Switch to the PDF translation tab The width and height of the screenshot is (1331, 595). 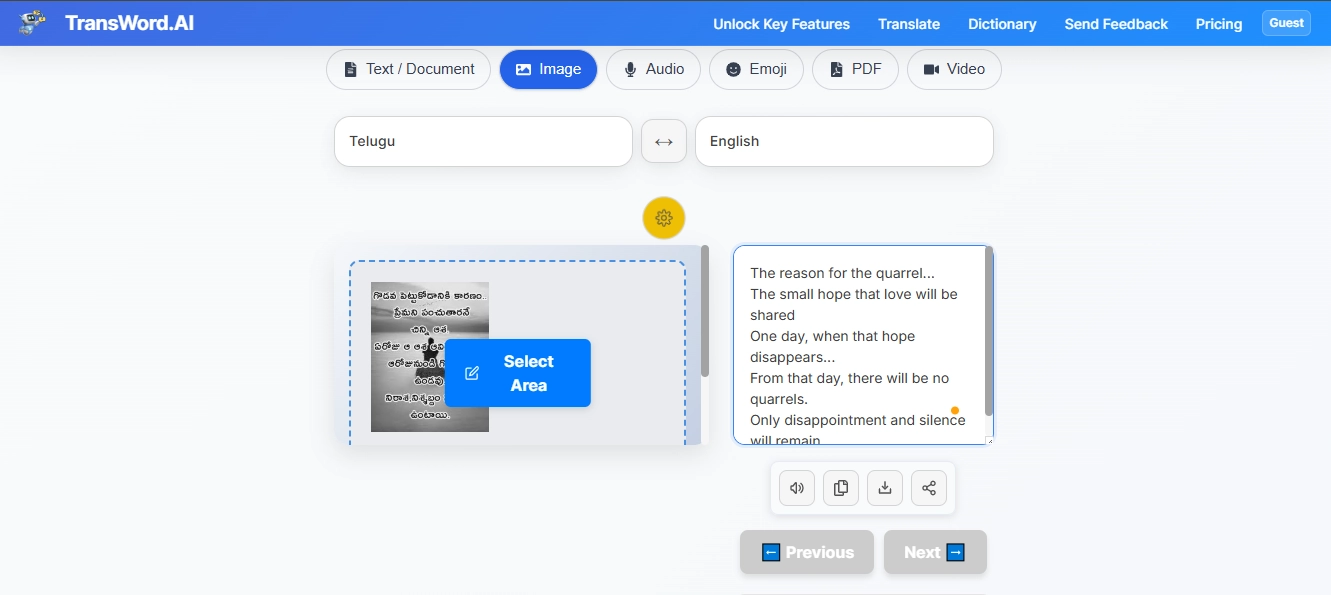tap(855, 69)
